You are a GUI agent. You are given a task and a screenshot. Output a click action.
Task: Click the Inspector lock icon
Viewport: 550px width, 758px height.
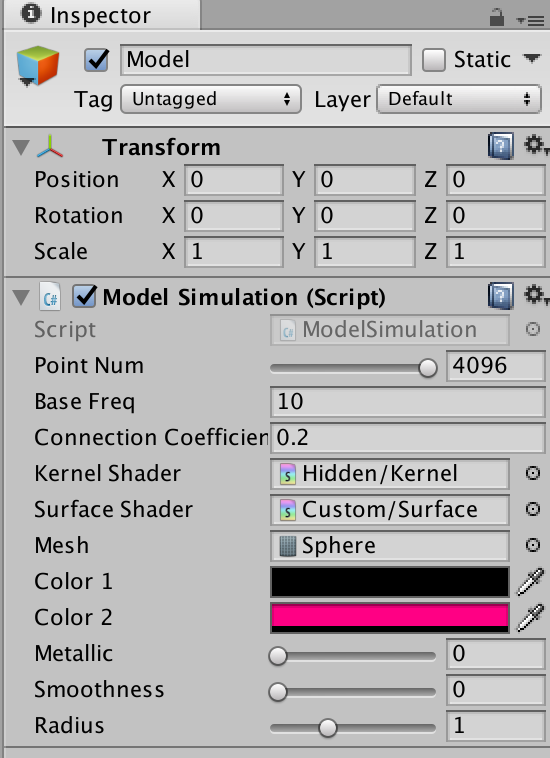click(496, 18)
